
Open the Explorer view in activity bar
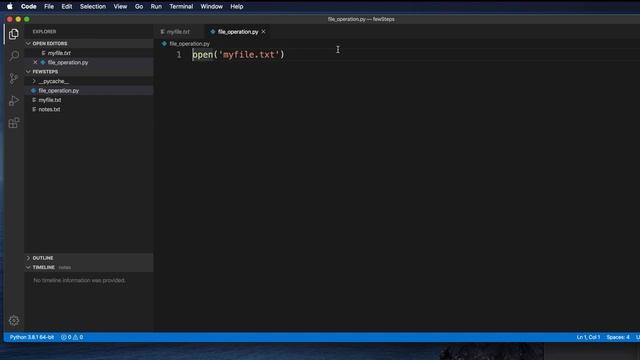14,34
